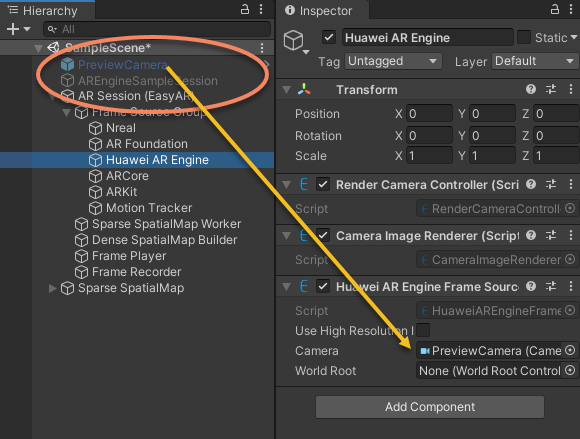This screenshot has height=439, width=580.
Task: Open the Tag dropdown
Action: point(393,61)
